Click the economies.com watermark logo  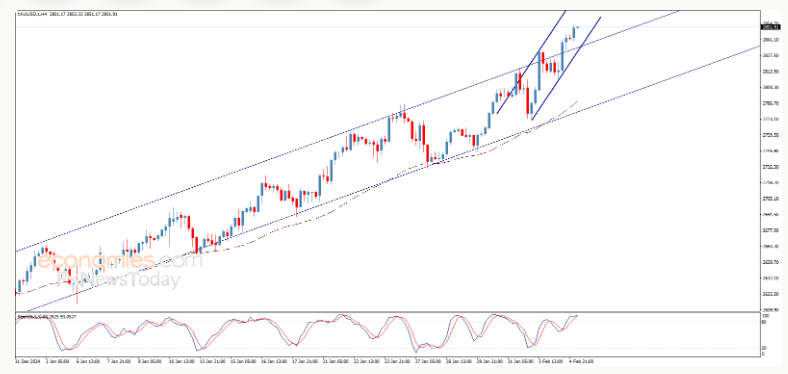point(120,260)
